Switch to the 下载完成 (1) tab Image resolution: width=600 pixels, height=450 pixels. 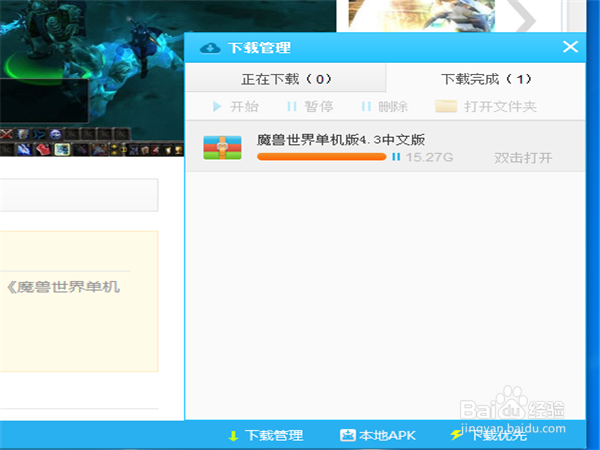click(486, 78)
